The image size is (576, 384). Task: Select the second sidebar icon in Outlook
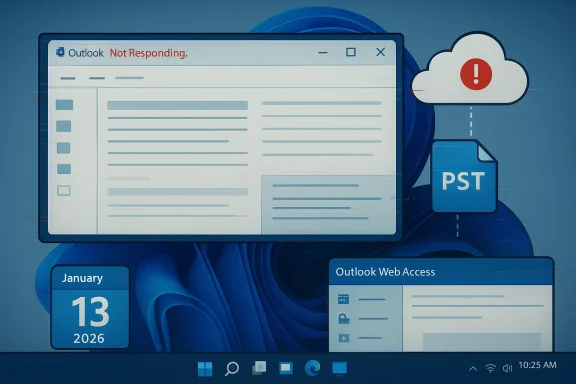[64, 126]
